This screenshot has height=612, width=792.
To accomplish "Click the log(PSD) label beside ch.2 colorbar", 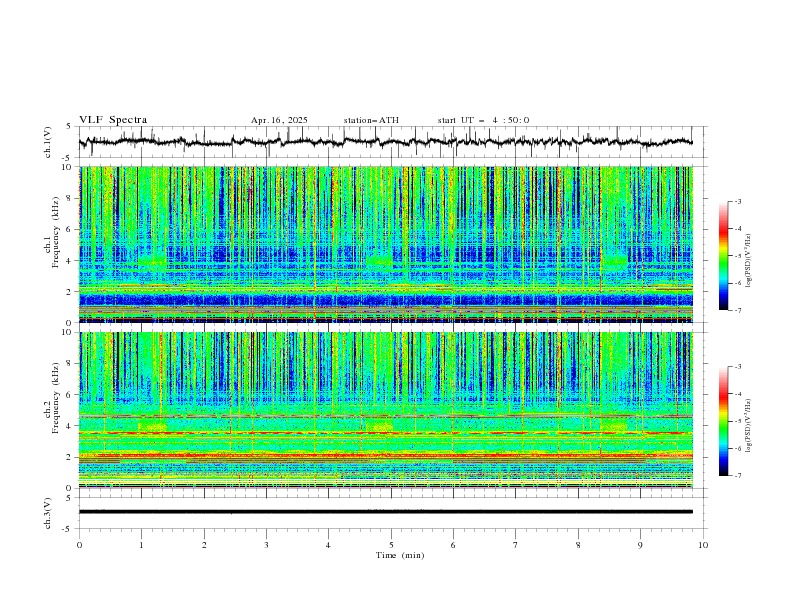I will pyautogui.click(x=749, y=425).
